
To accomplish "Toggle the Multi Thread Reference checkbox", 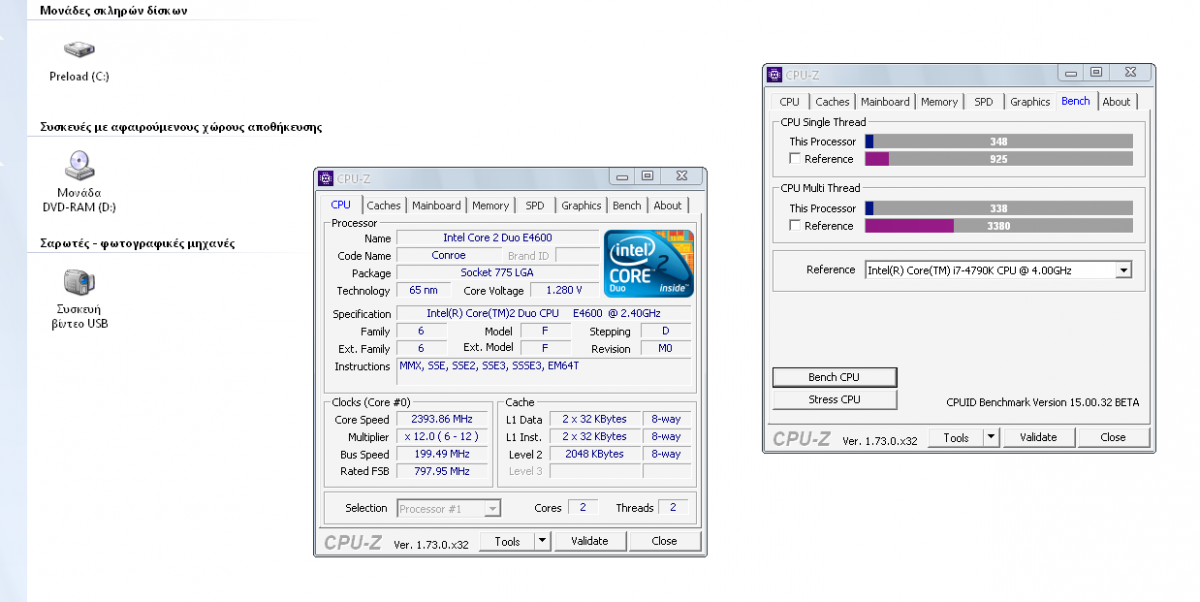I will (x=795, y=226).
